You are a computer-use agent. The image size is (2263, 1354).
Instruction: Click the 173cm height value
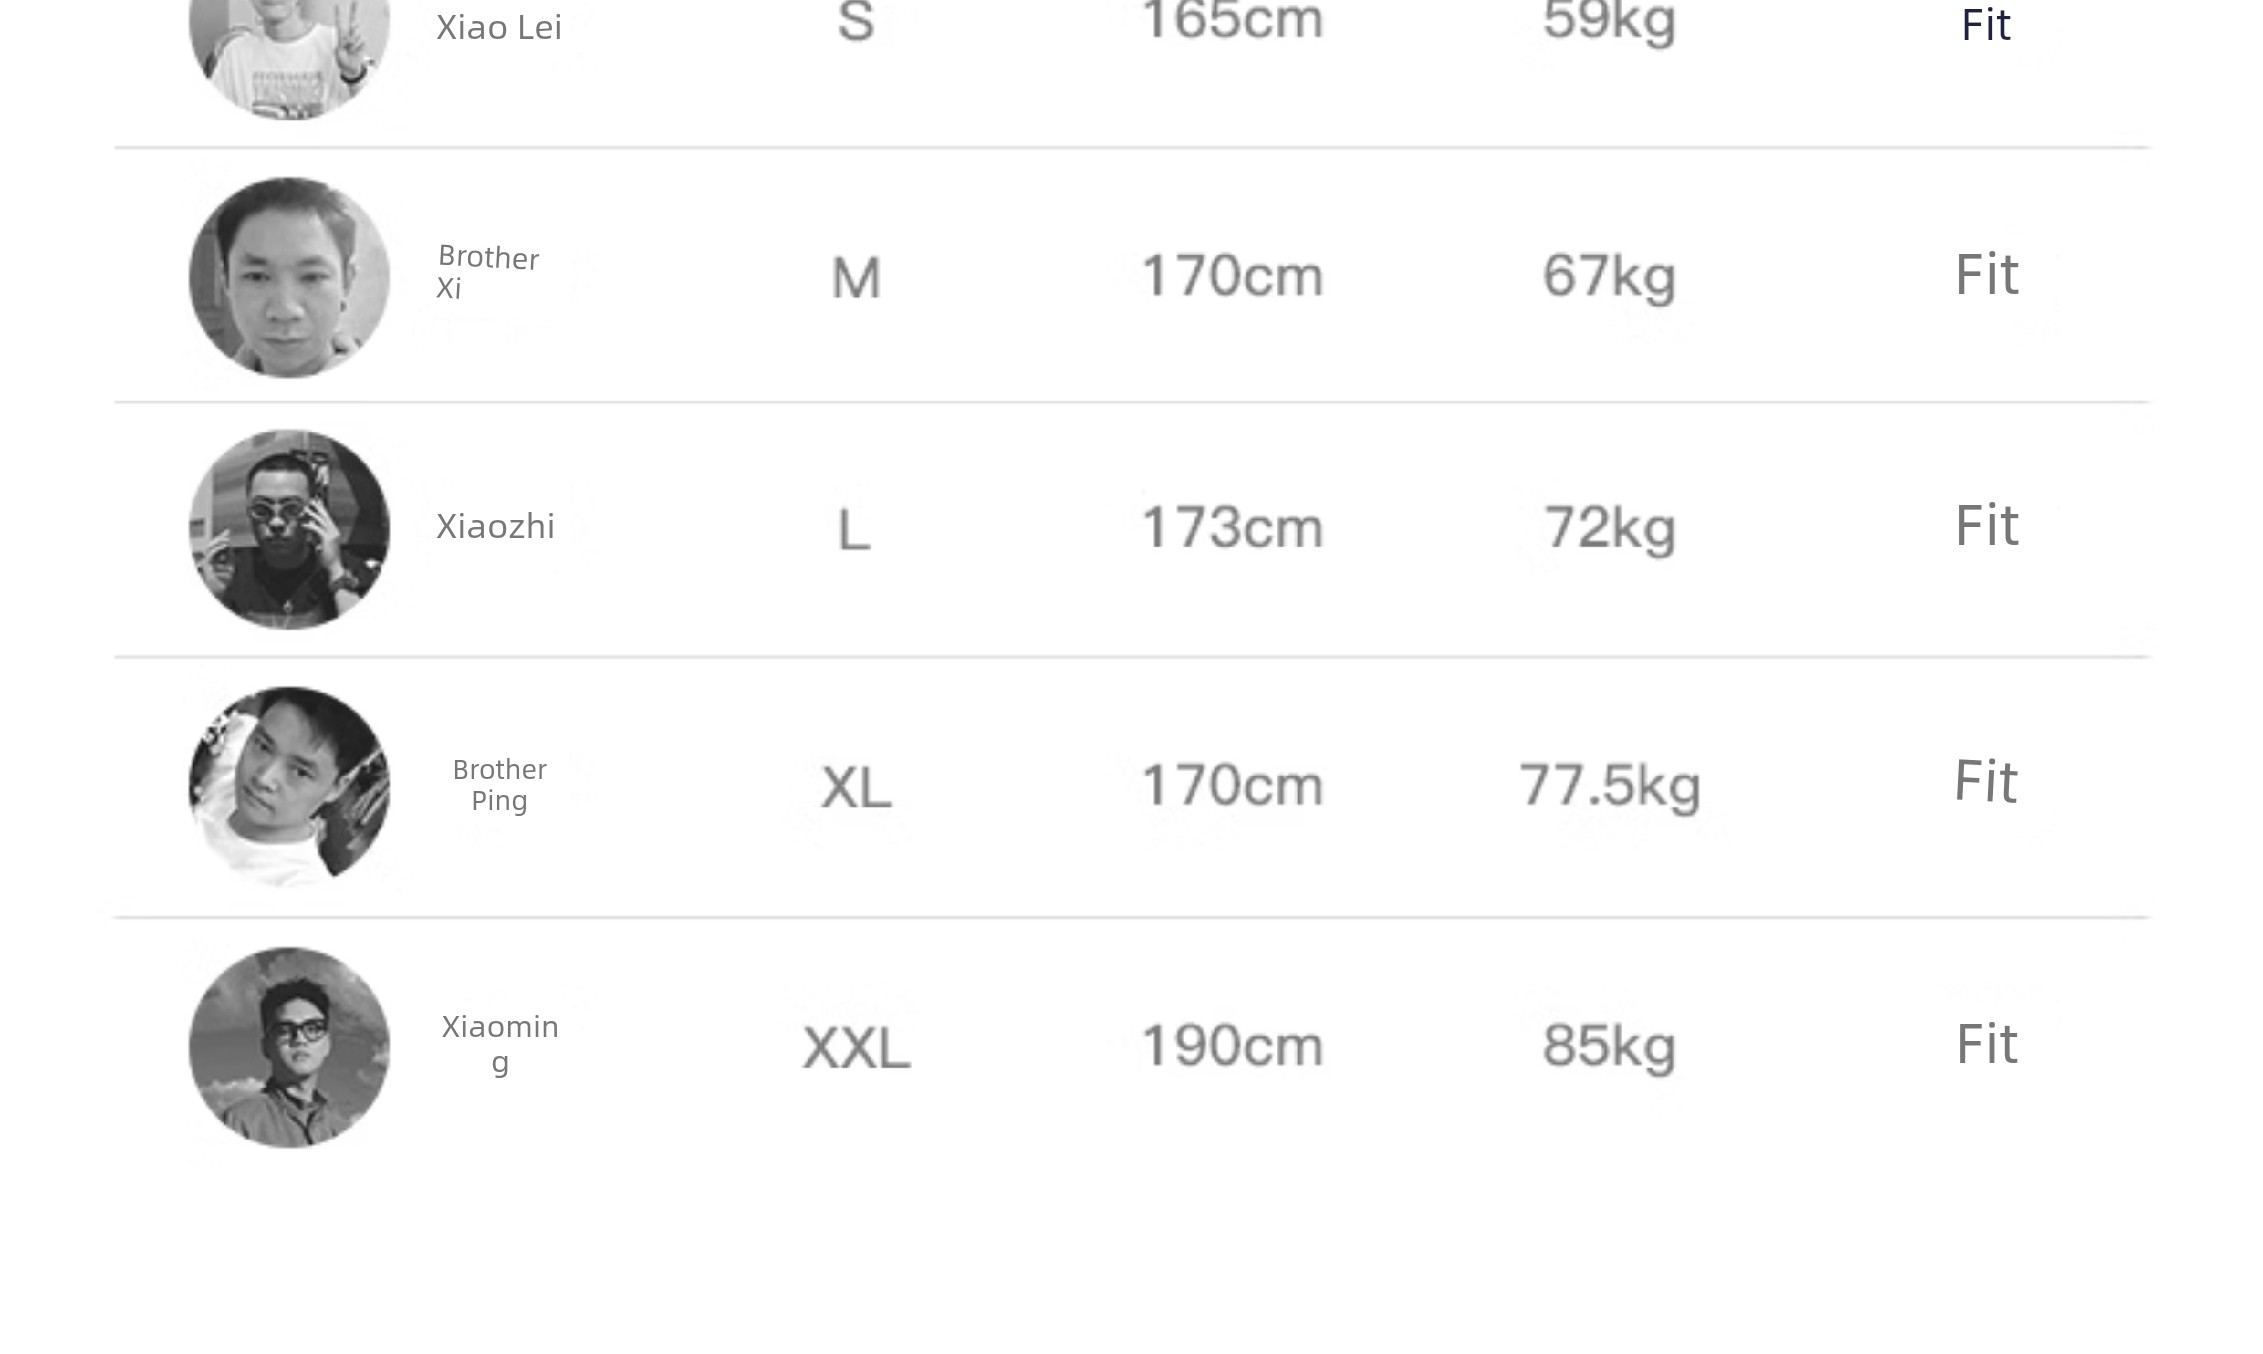[1232, 527]
